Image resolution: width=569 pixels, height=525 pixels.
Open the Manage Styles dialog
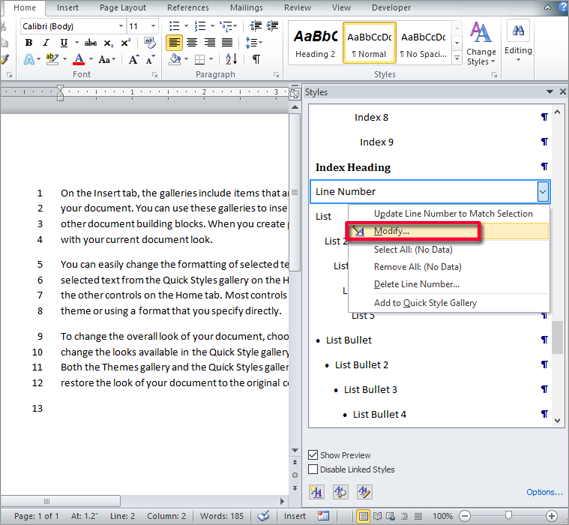pos(364,492)
